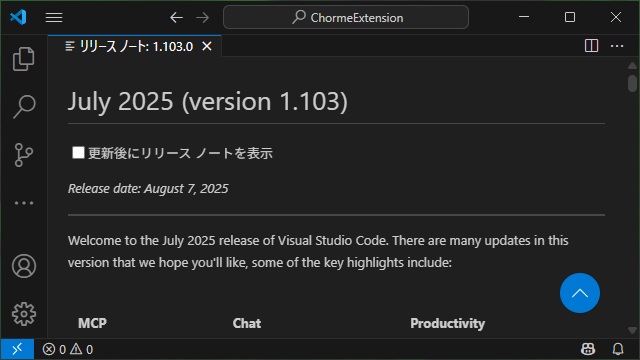Click the blue scroll-to-top button

[x=580, y=293]
